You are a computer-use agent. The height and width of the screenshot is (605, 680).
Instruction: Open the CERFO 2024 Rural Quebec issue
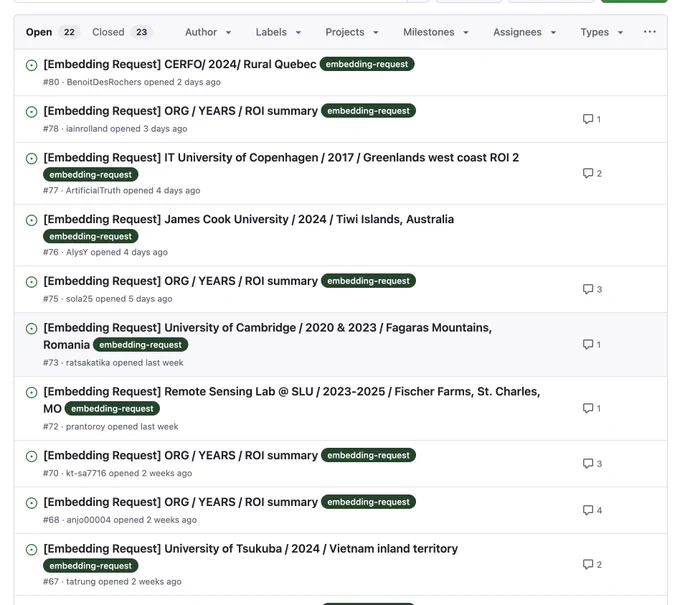tap(180, 64)
